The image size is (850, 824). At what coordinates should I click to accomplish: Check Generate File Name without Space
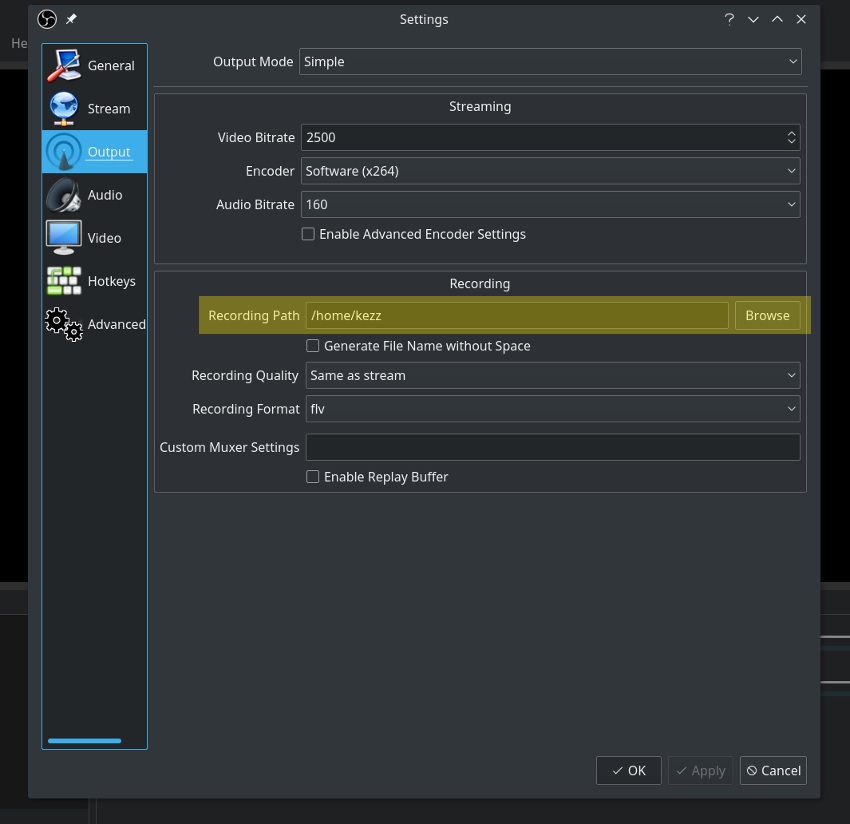tap(313, 345)
